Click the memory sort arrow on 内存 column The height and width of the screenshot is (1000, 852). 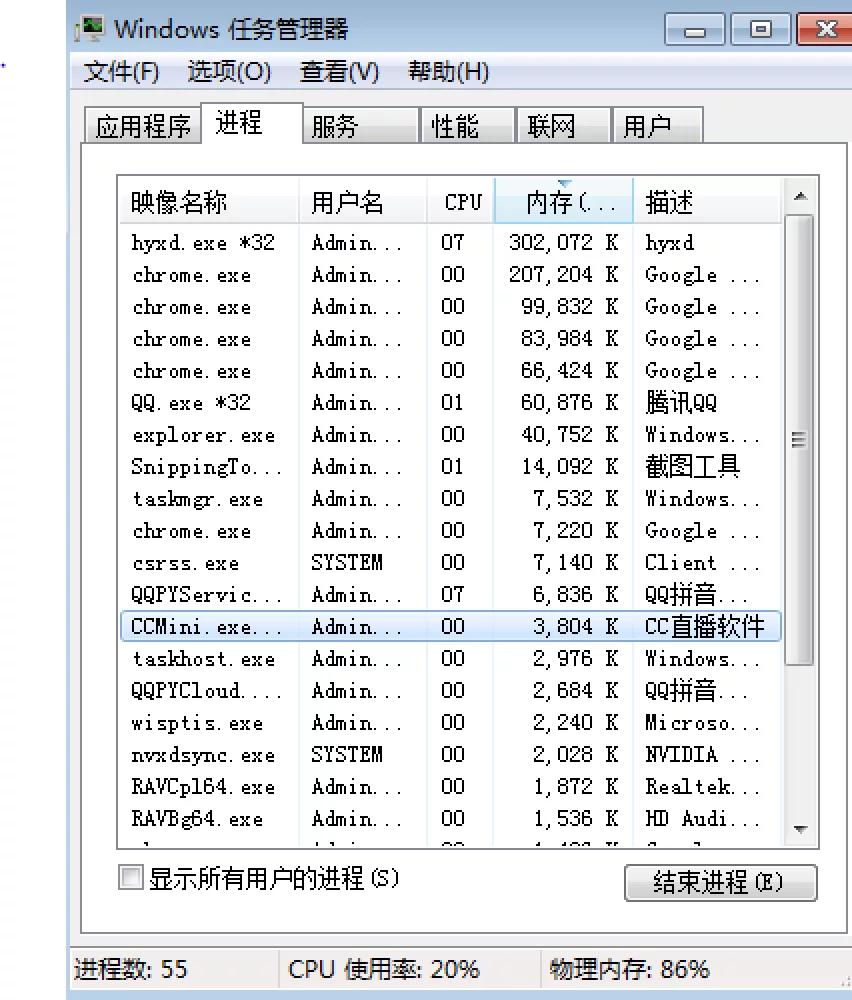click(563, 183)
